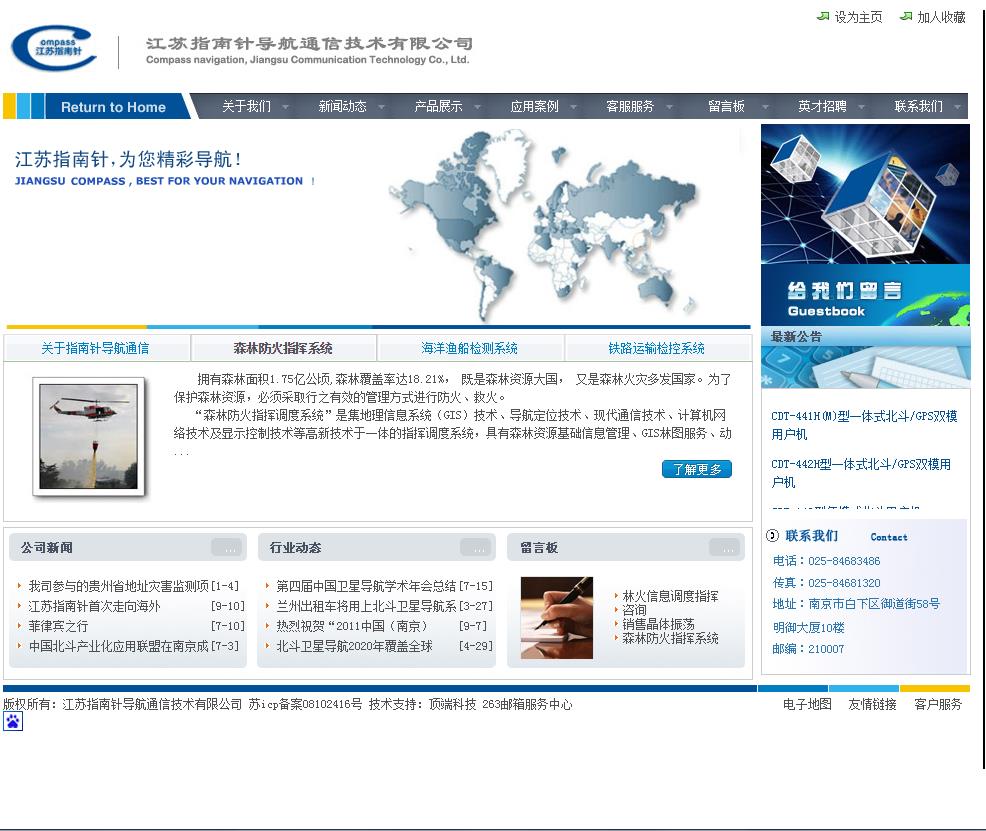Switch to the 森林防火指挥系统 tab

tap(283, 348)
